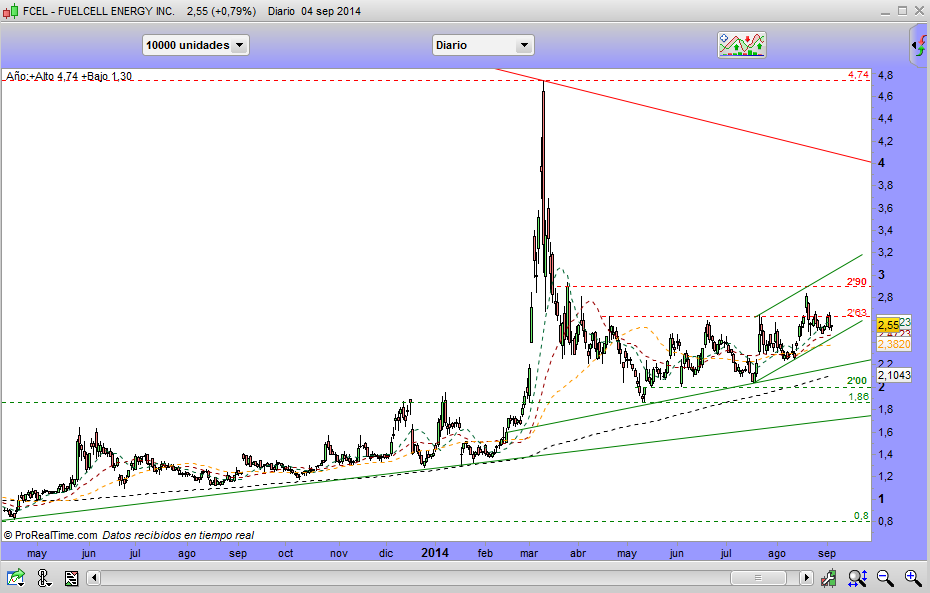Click the green 1,86 support label
Viewport: 930px width, 593px height.
(x=858, y=397)
